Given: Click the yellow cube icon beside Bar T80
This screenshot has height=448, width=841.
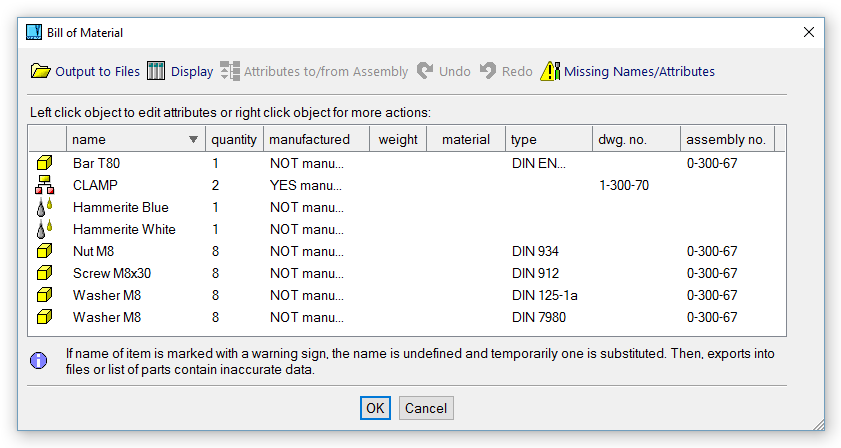Looking at the screenshot, I should 44,163.
